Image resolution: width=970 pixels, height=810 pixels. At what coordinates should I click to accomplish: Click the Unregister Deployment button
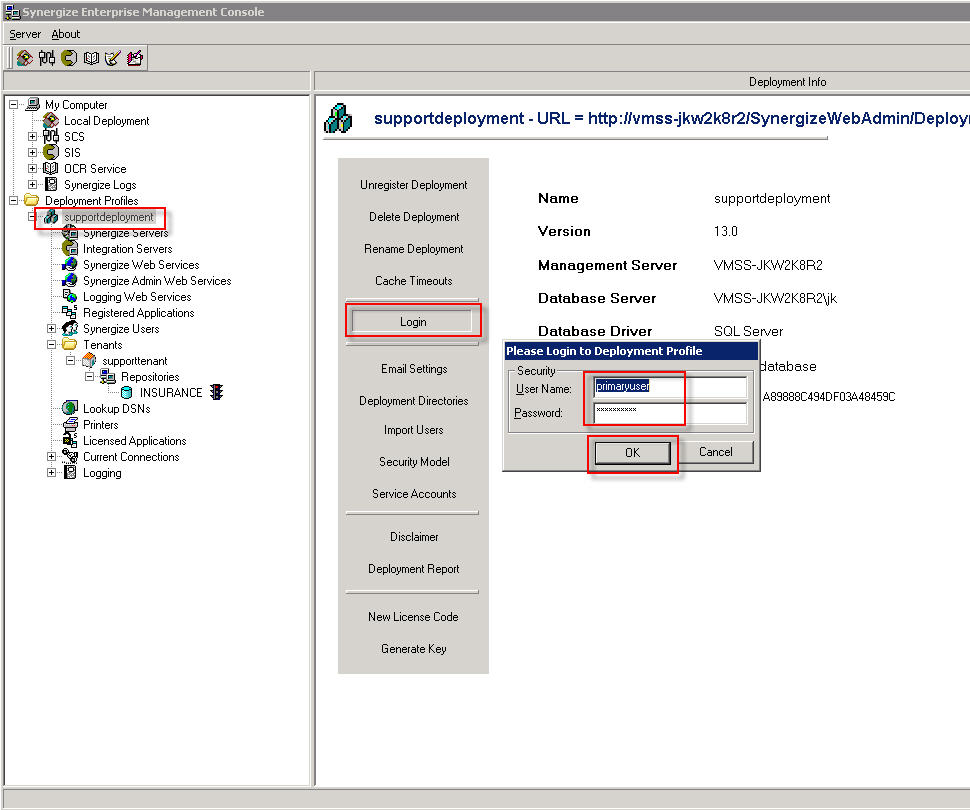coord(413,185)
